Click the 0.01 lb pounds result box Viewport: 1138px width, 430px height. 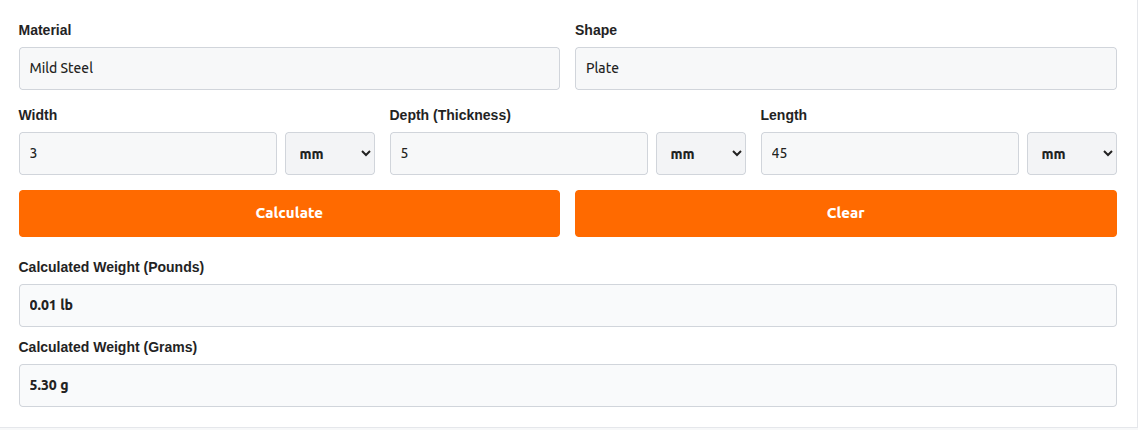pos(567,306)
